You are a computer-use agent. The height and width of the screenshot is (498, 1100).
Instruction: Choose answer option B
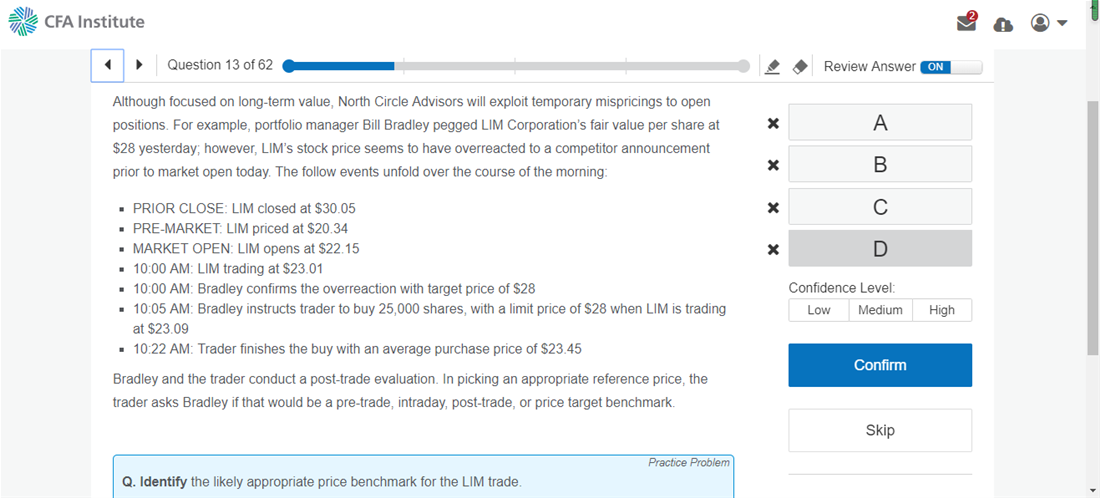[x=880, y=164]
